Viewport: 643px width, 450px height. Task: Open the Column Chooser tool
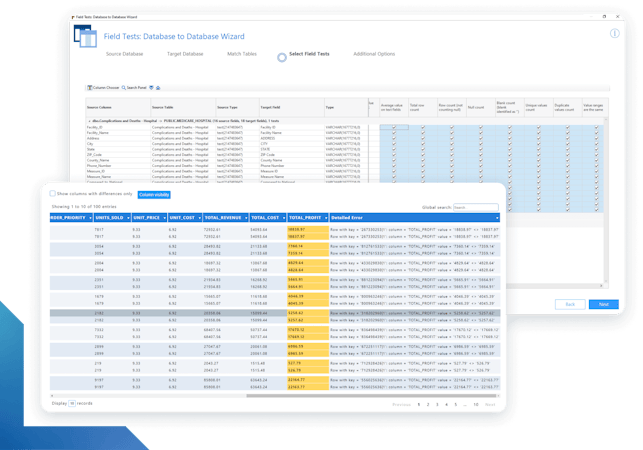pyautogui.click(x=103, y=88)
